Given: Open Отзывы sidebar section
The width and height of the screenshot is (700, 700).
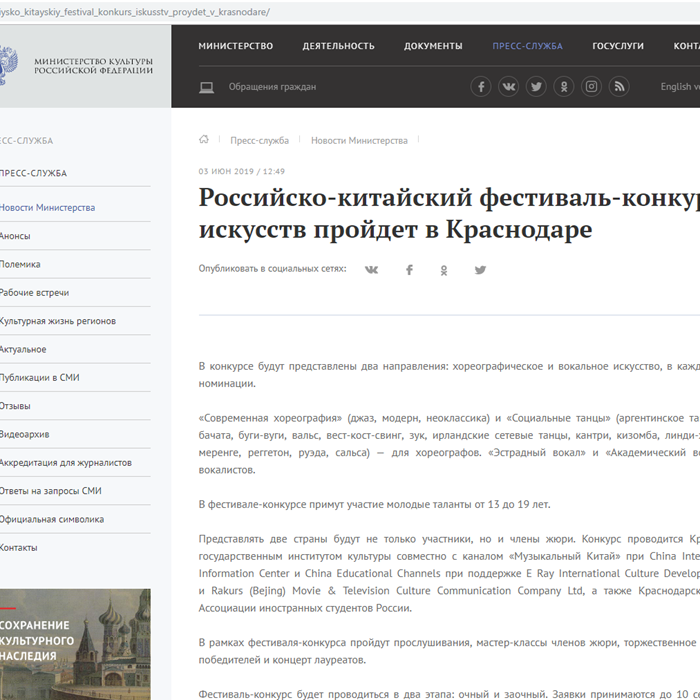Looking at the screenshot, I should (x=15, y=406).
